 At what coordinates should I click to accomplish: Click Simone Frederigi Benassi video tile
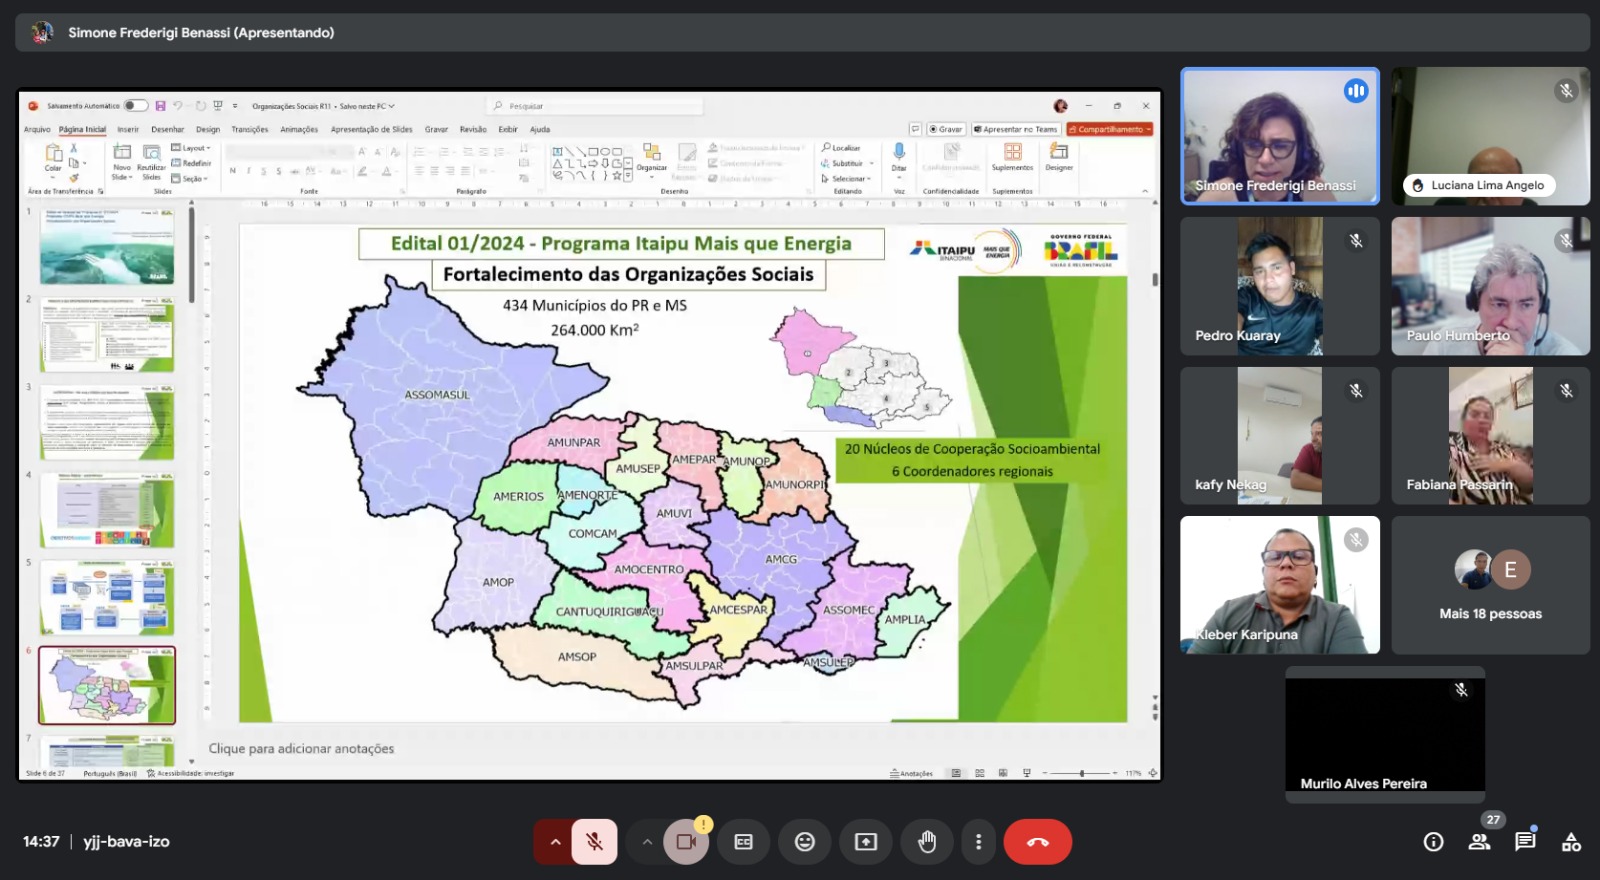1280,136
